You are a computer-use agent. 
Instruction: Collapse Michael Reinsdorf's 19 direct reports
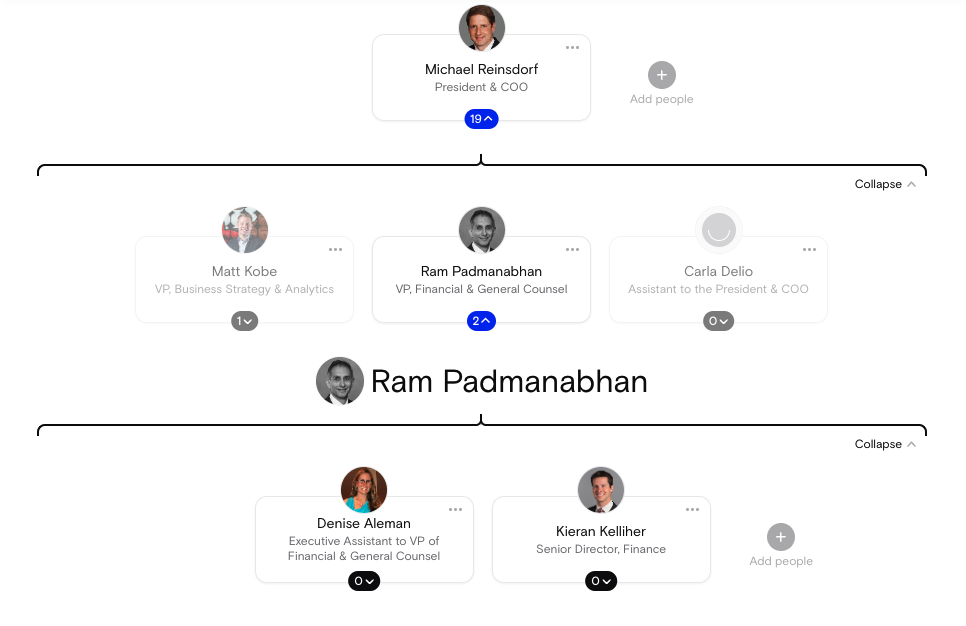coord(481,118)
